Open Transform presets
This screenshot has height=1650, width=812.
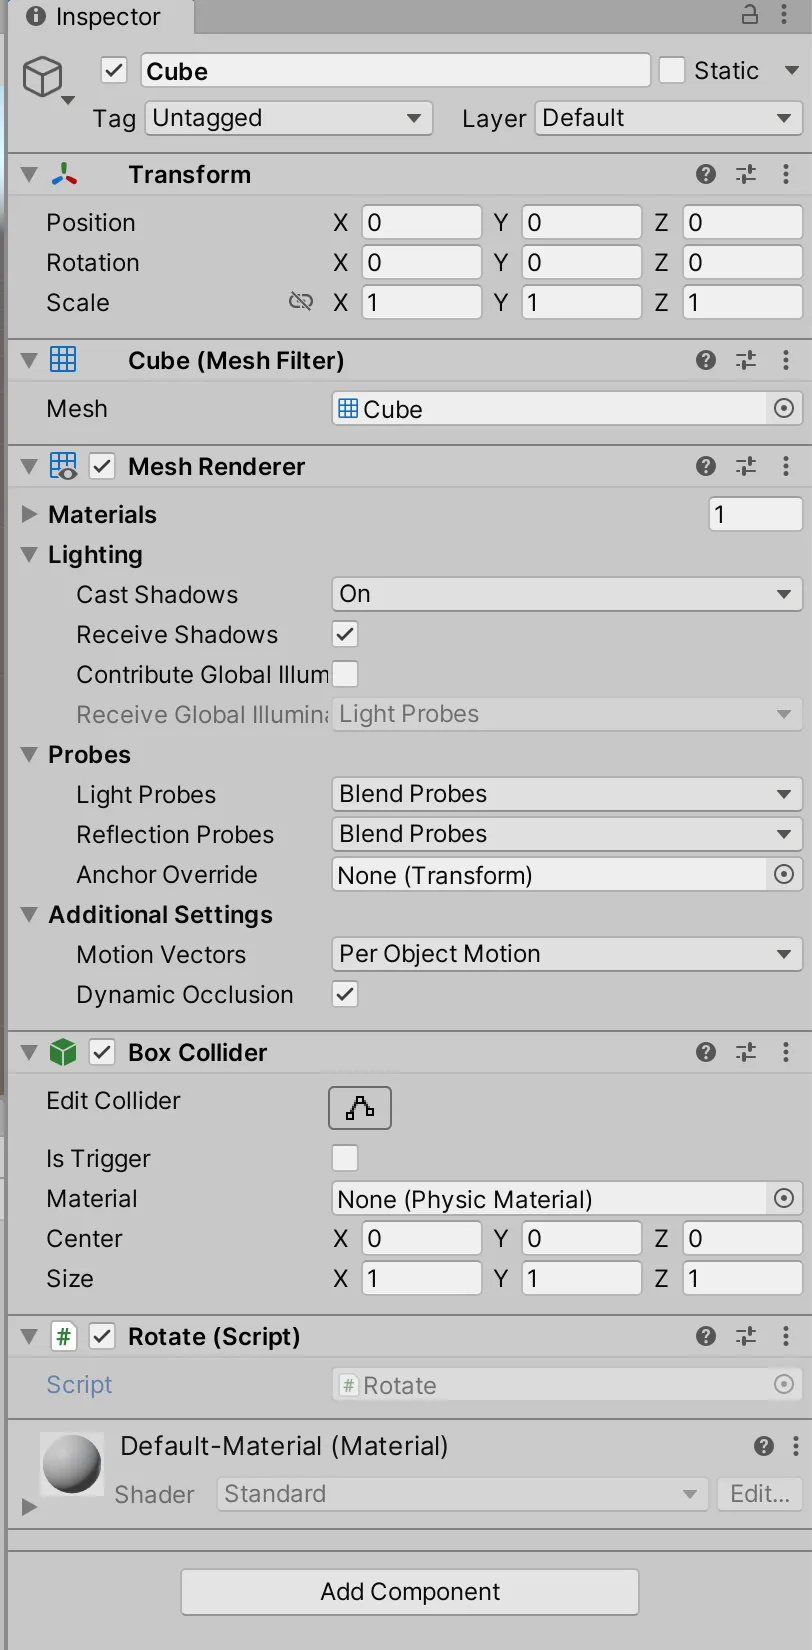745,174
